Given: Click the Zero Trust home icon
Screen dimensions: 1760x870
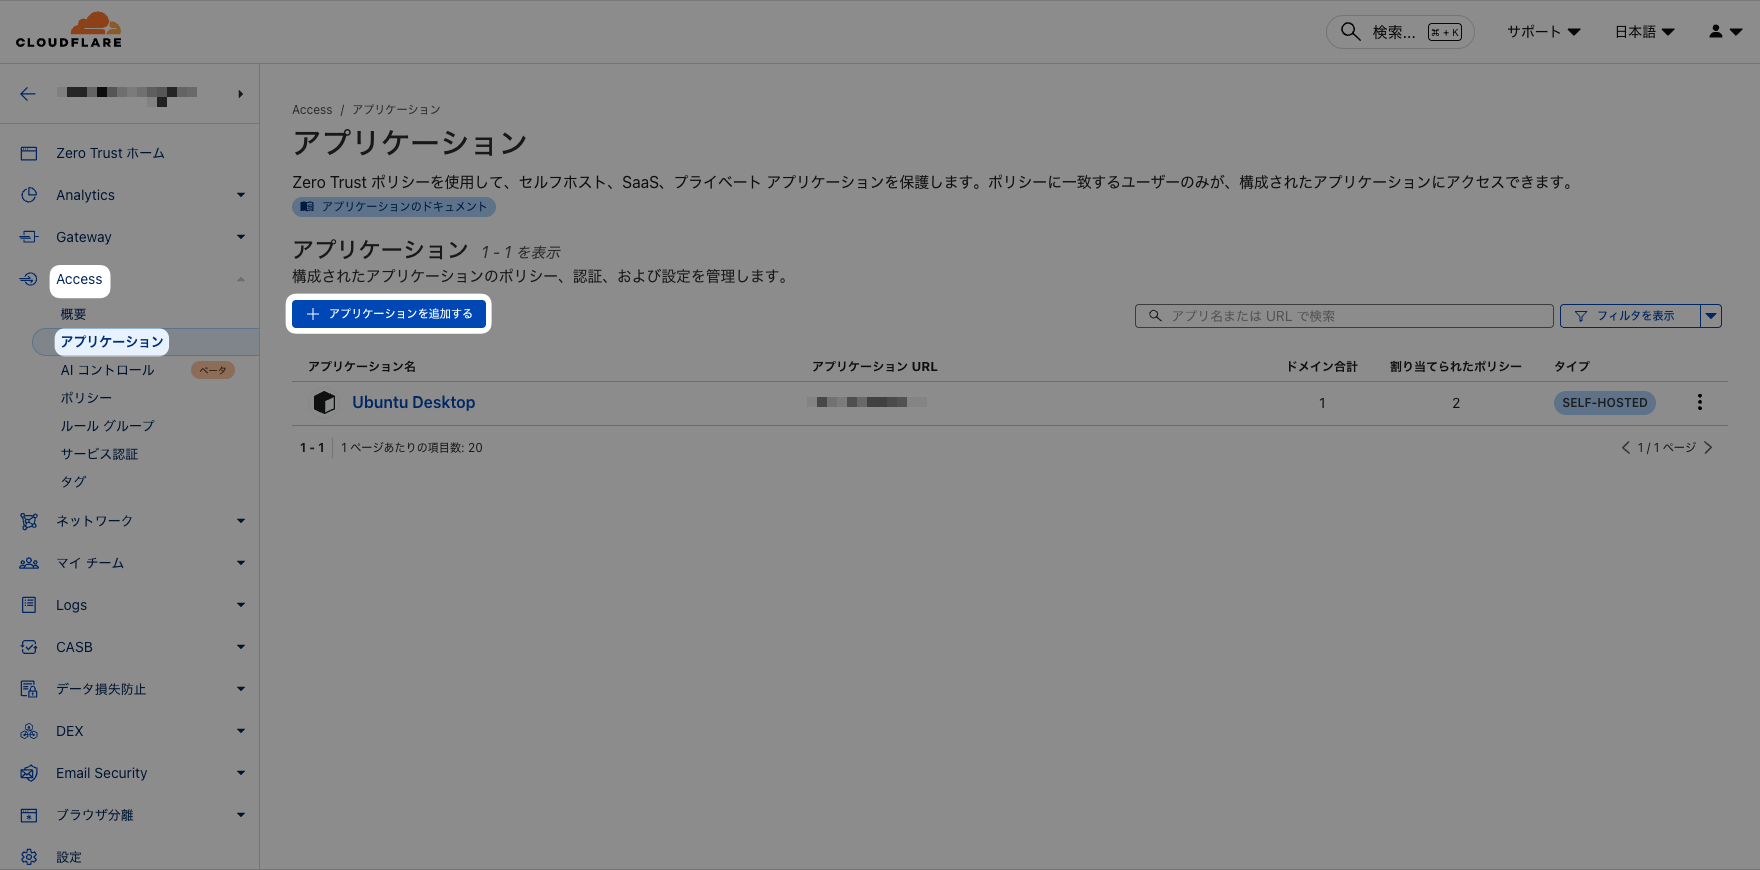Looking at the screenshot, I should pos(29,153).
